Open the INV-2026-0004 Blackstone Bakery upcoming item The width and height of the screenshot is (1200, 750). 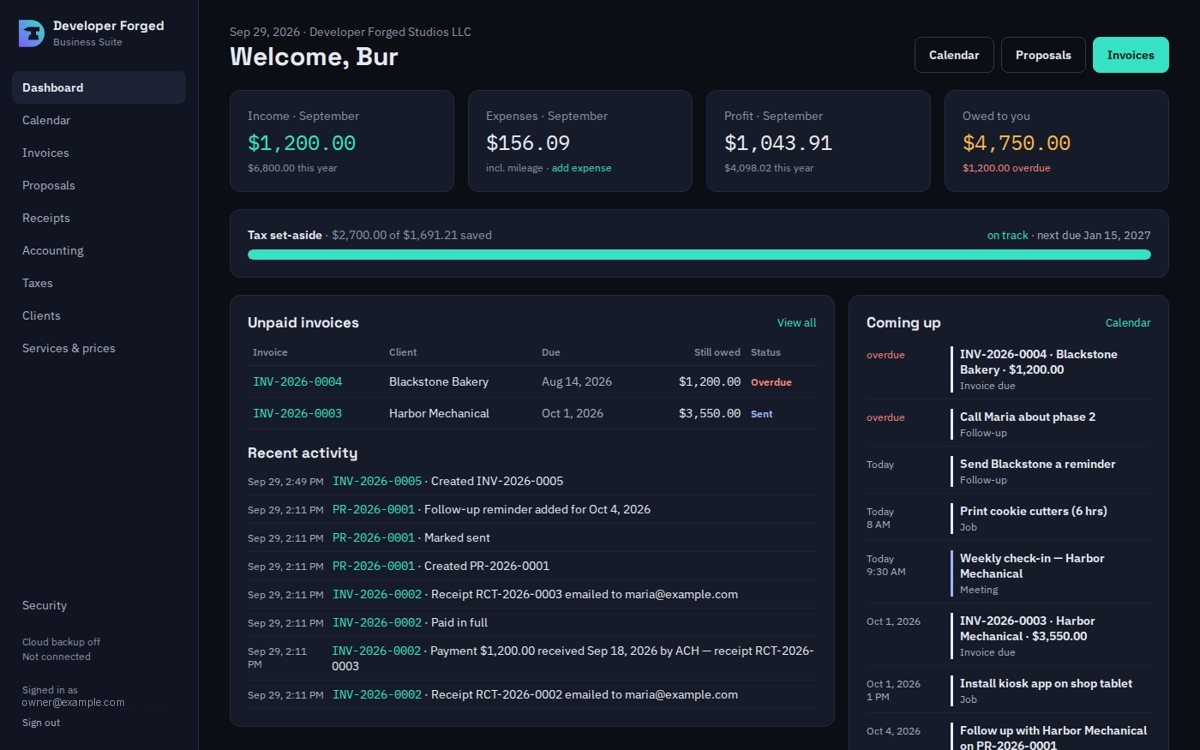click(x=1050, y=370)
